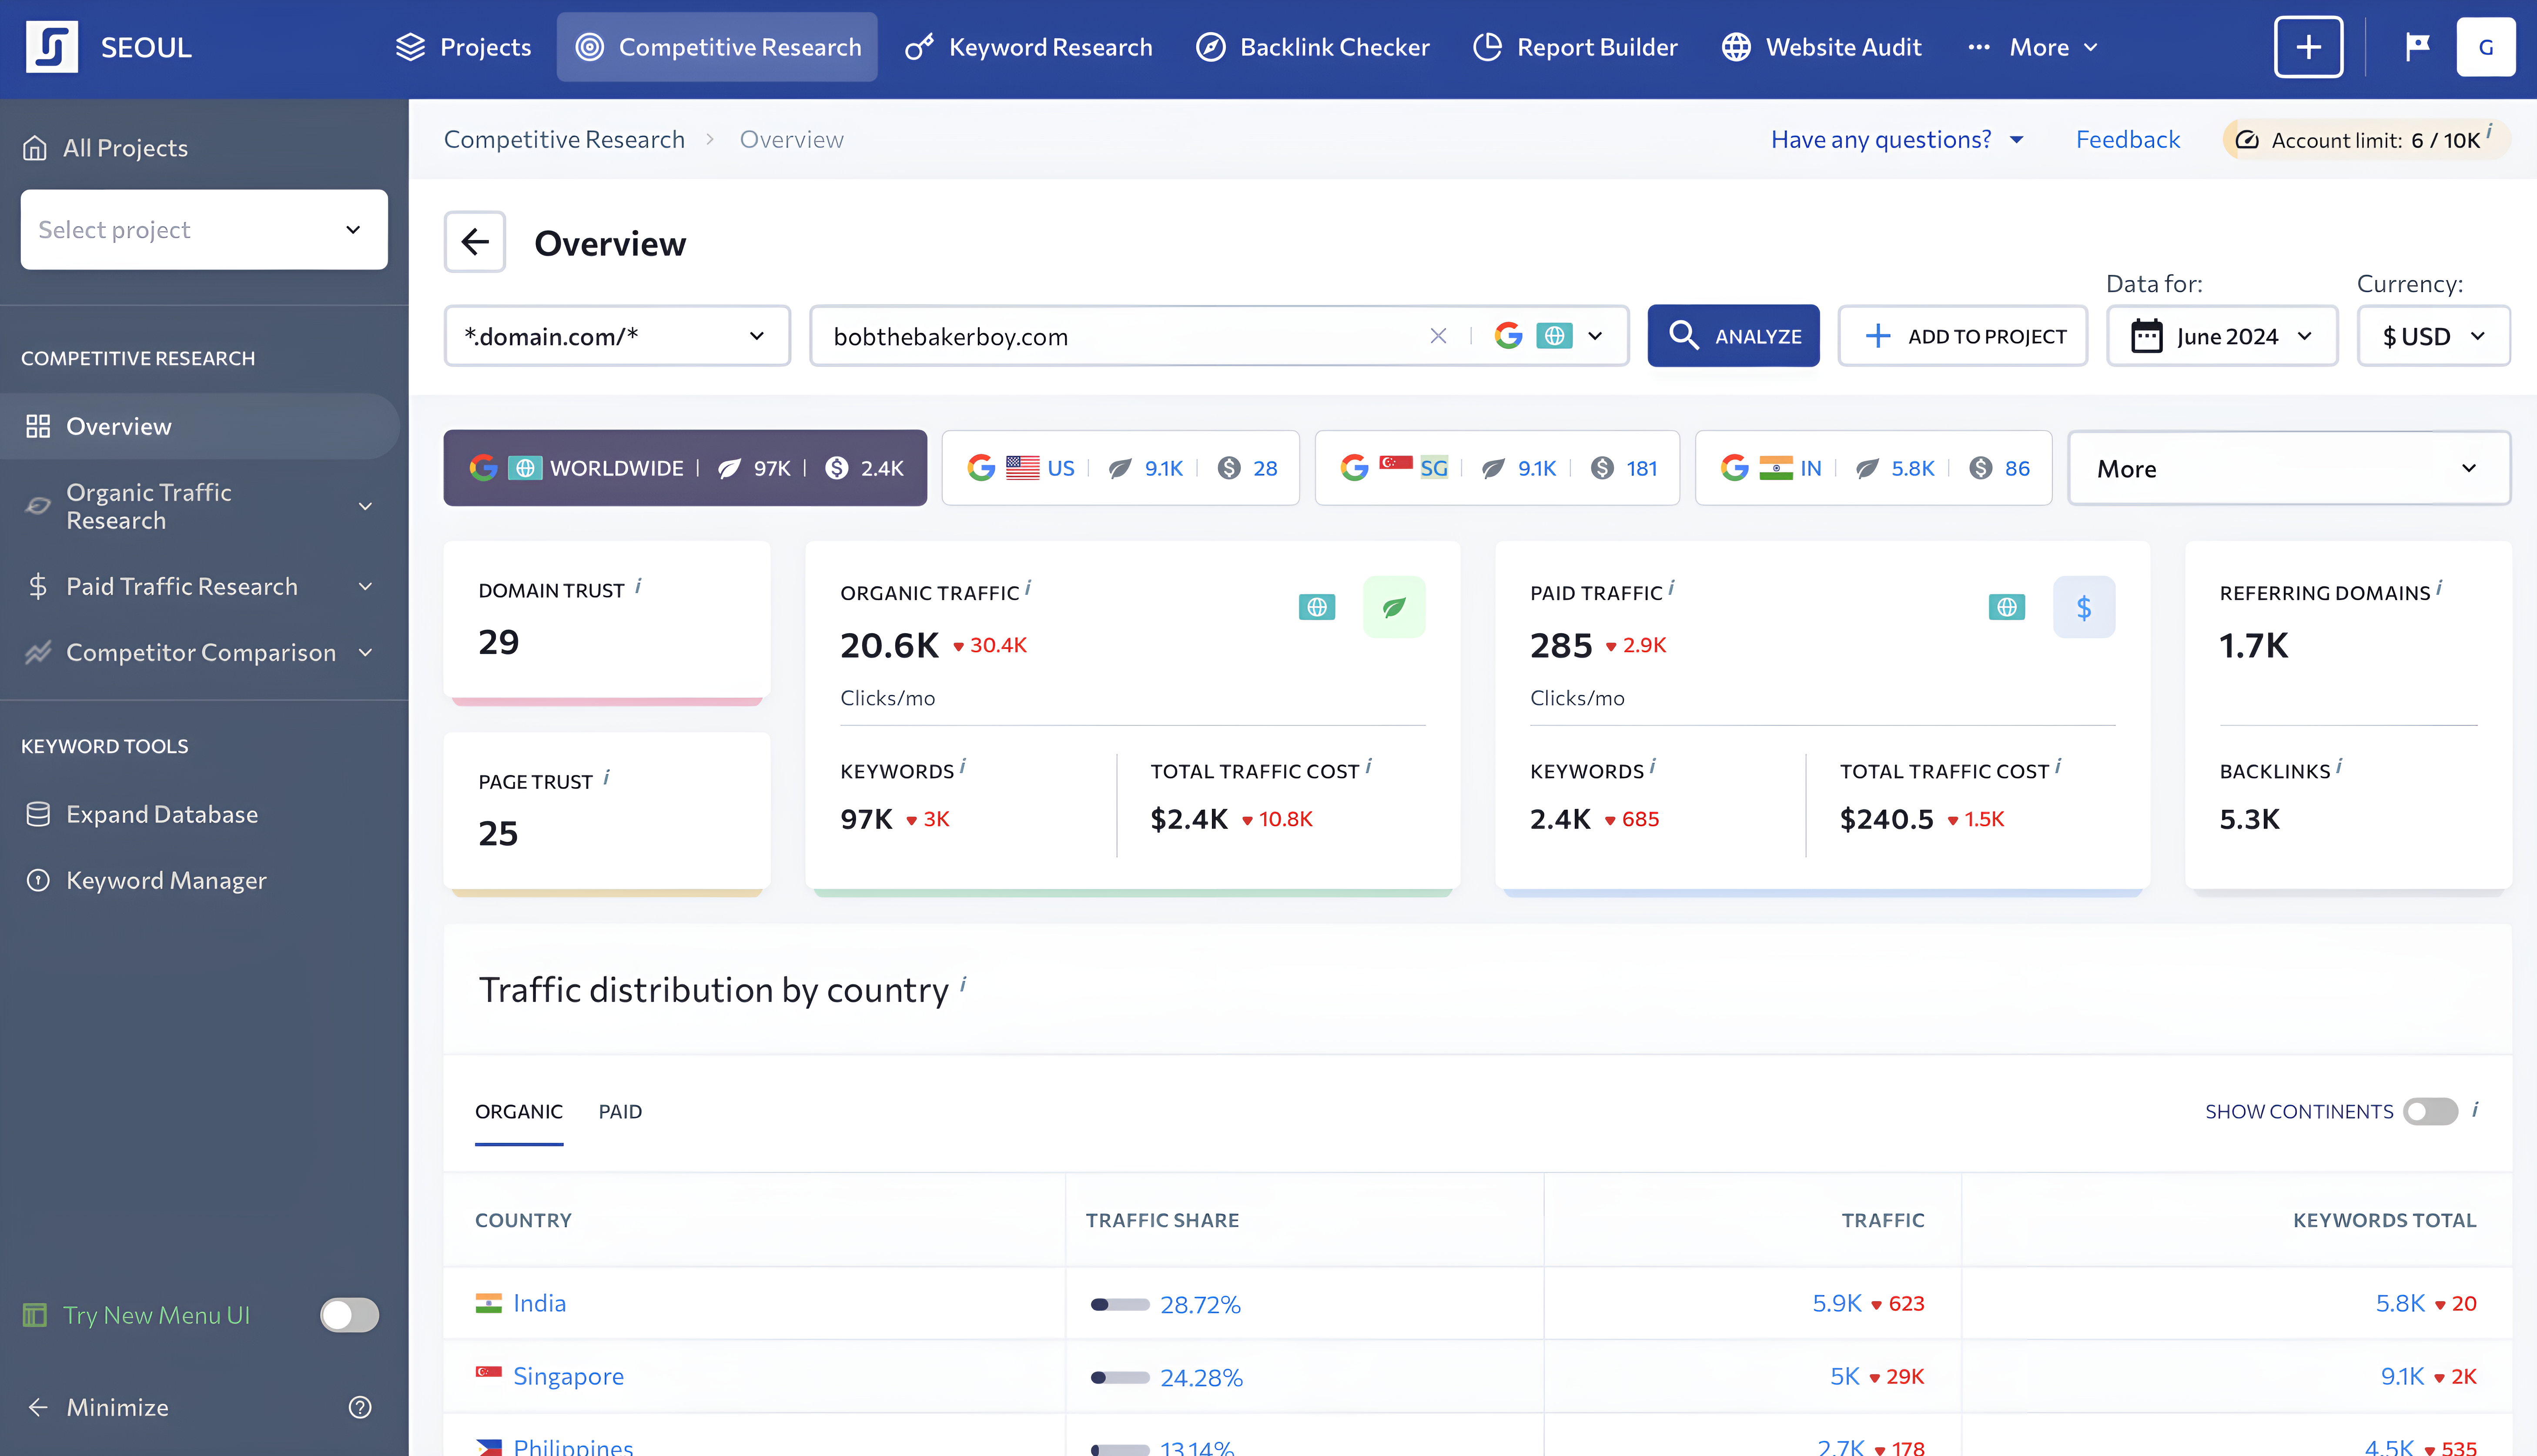Open the Select project dropdown
The height and width of the screenshot is (1456, 2537).
point(204,230)
